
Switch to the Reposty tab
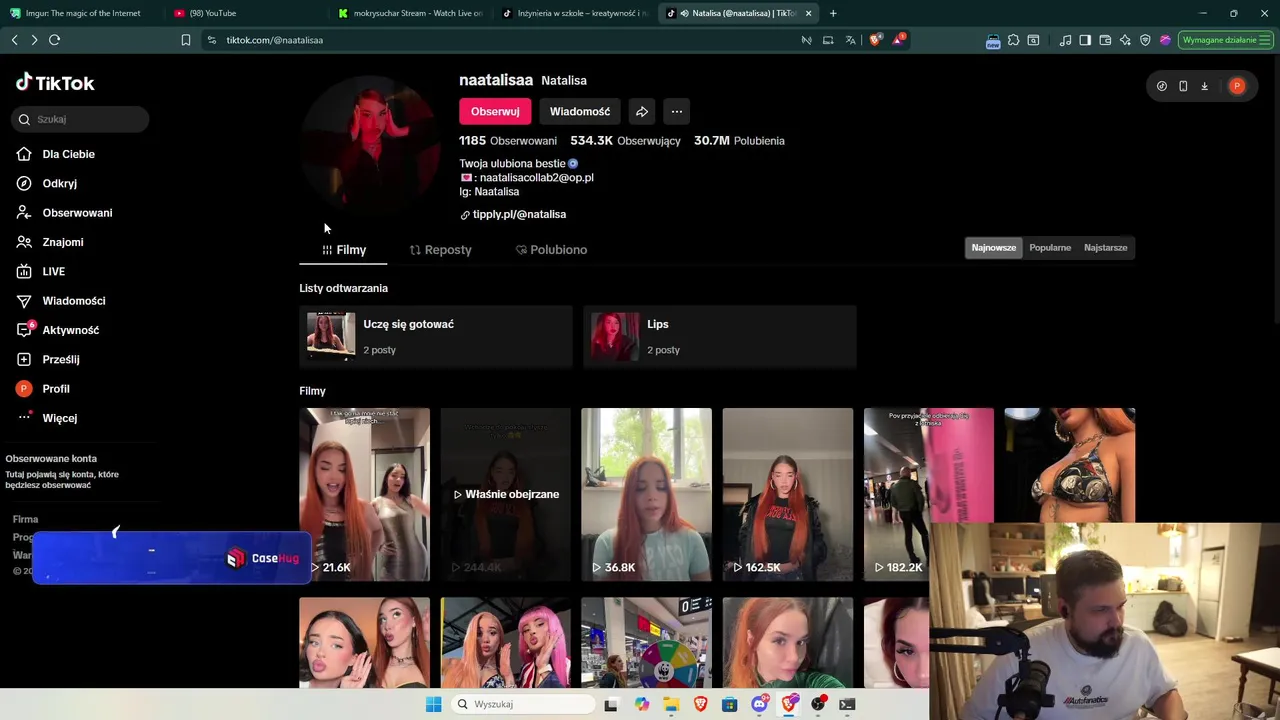(x=441, y=250)
